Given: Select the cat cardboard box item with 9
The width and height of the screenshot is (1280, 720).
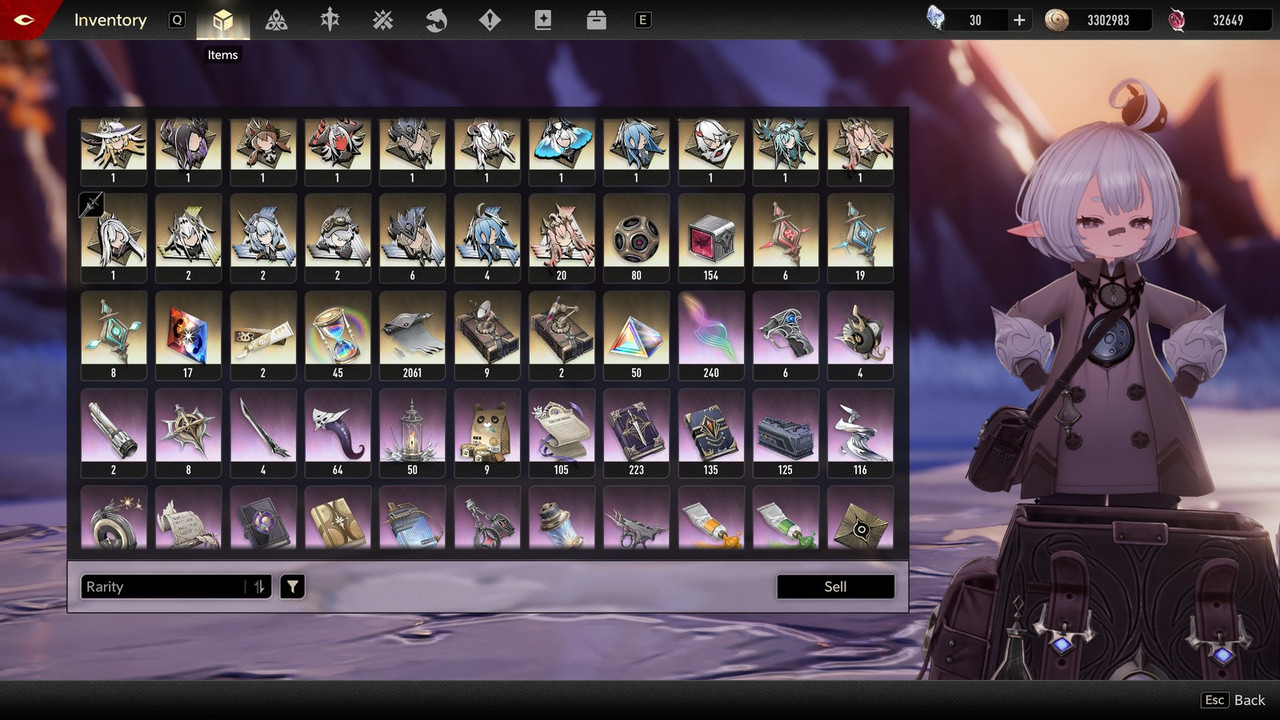Looking at the screenshot, I should [x=486, y=432].
